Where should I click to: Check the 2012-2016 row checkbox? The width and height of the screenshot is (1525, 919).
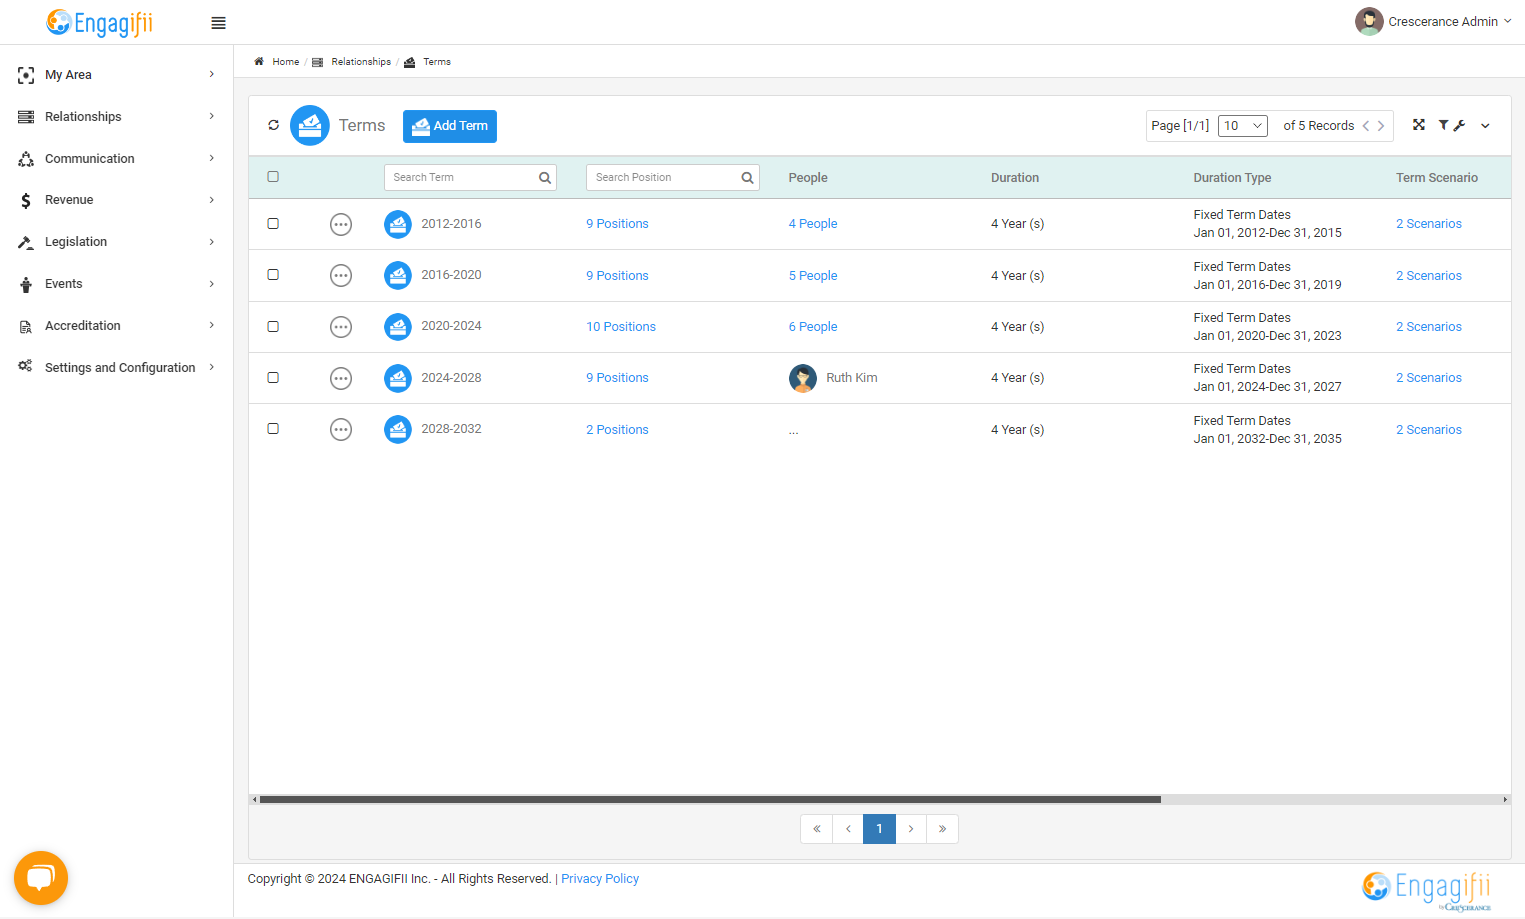(x=273, y=224)
